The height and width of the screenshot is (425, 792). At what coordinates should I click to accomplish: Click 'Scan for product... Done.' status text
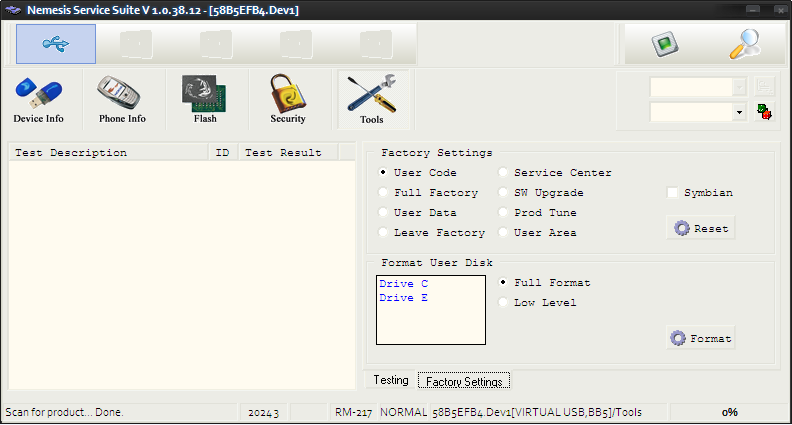pyautogui.click(x=64, y=412)
